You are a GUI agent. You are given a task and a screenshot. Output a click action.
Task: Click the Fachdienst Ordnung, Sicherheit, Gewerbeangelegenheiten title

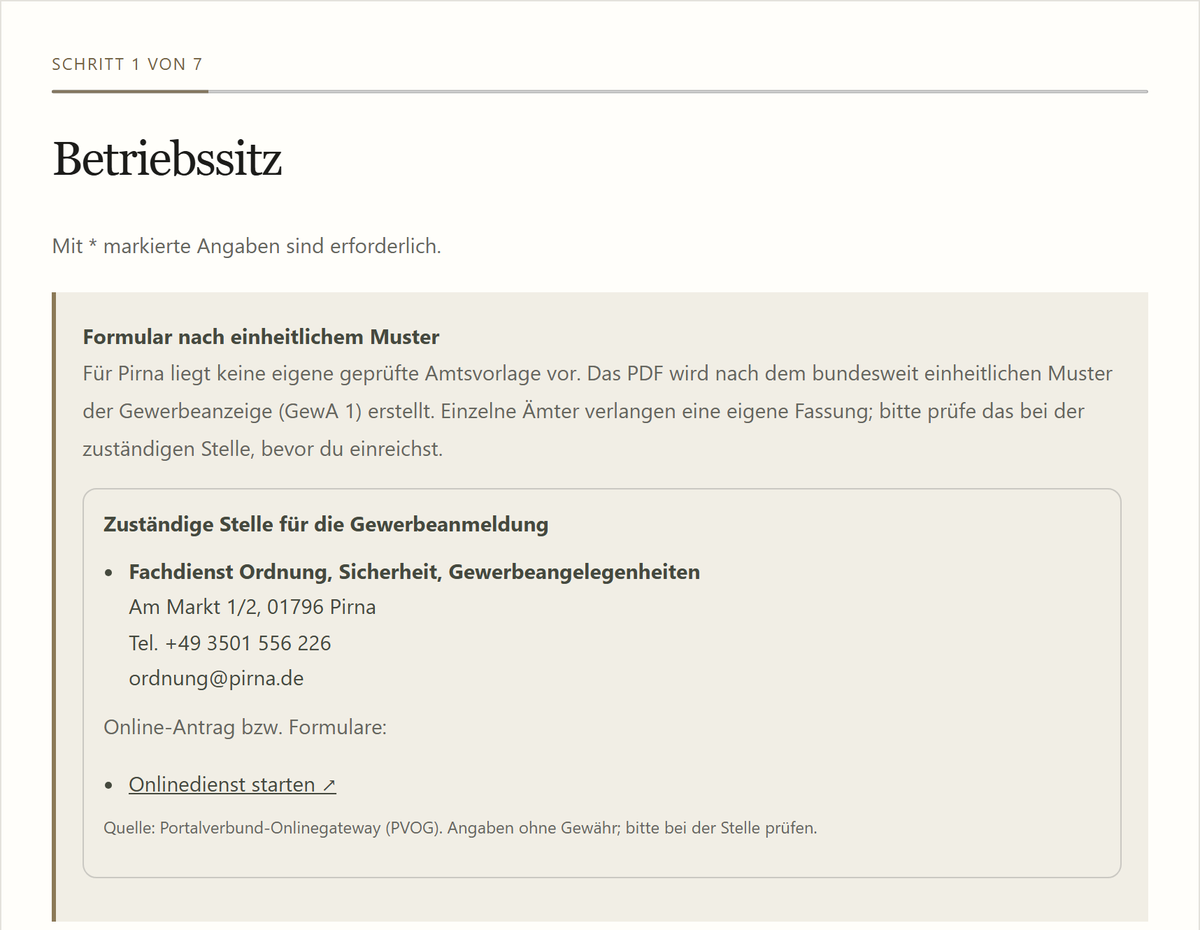coord(414,572)
